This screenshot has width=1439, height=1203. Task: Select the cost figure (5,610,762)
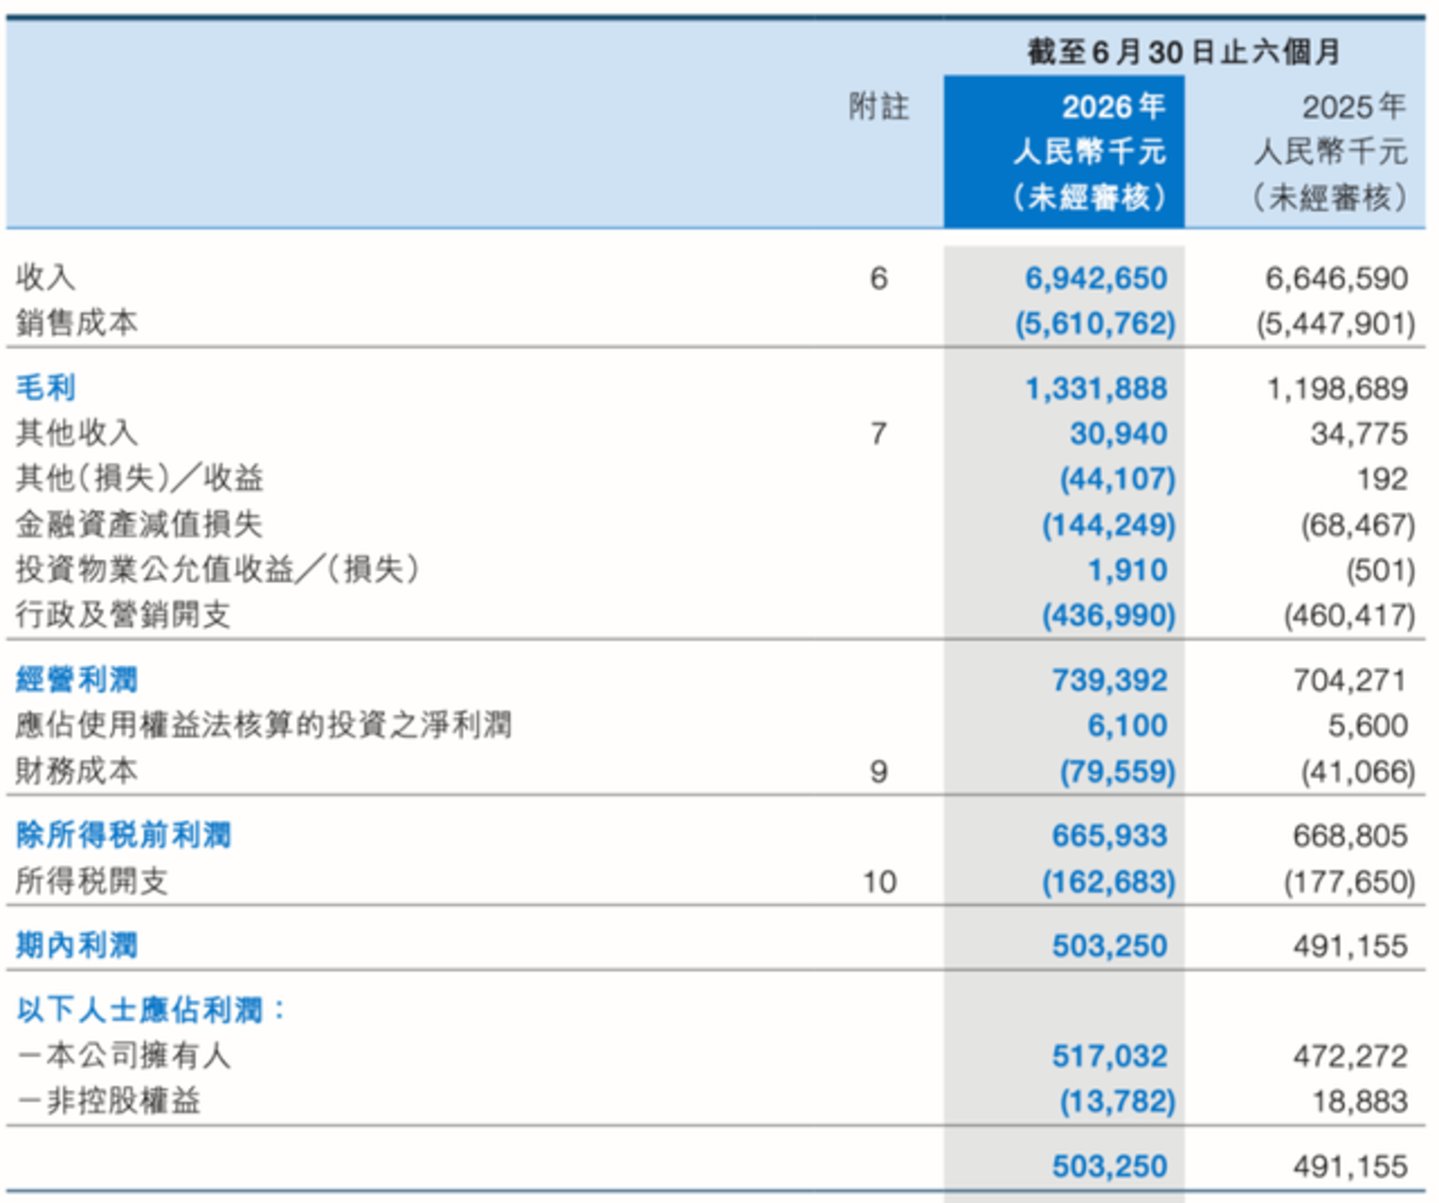[1096, 323]
